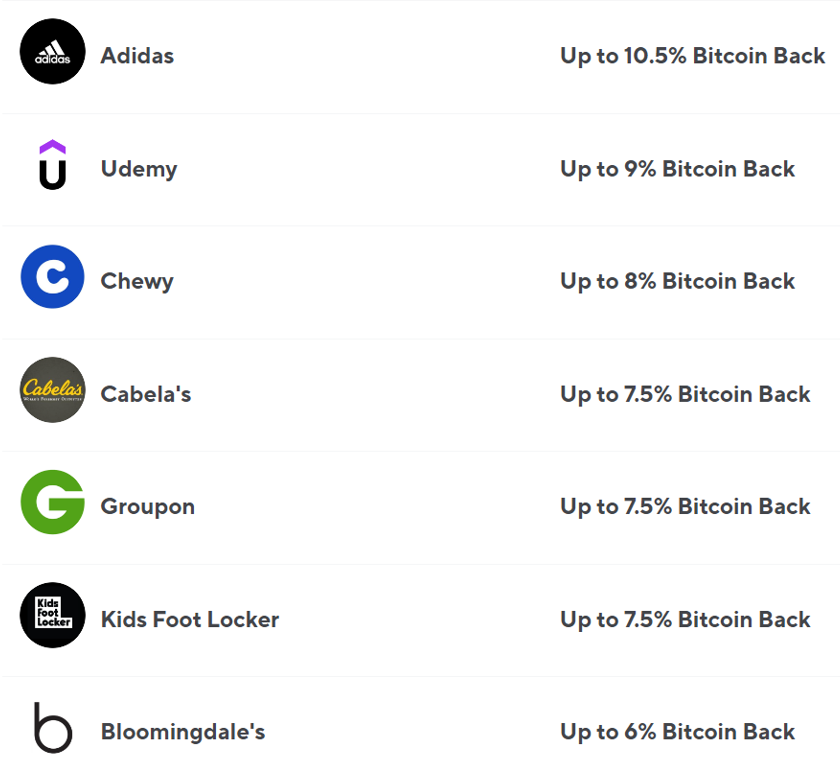Select the Cabela's store name
The width and height of the screenshot is (840, 765).
(x=146, y=394)
